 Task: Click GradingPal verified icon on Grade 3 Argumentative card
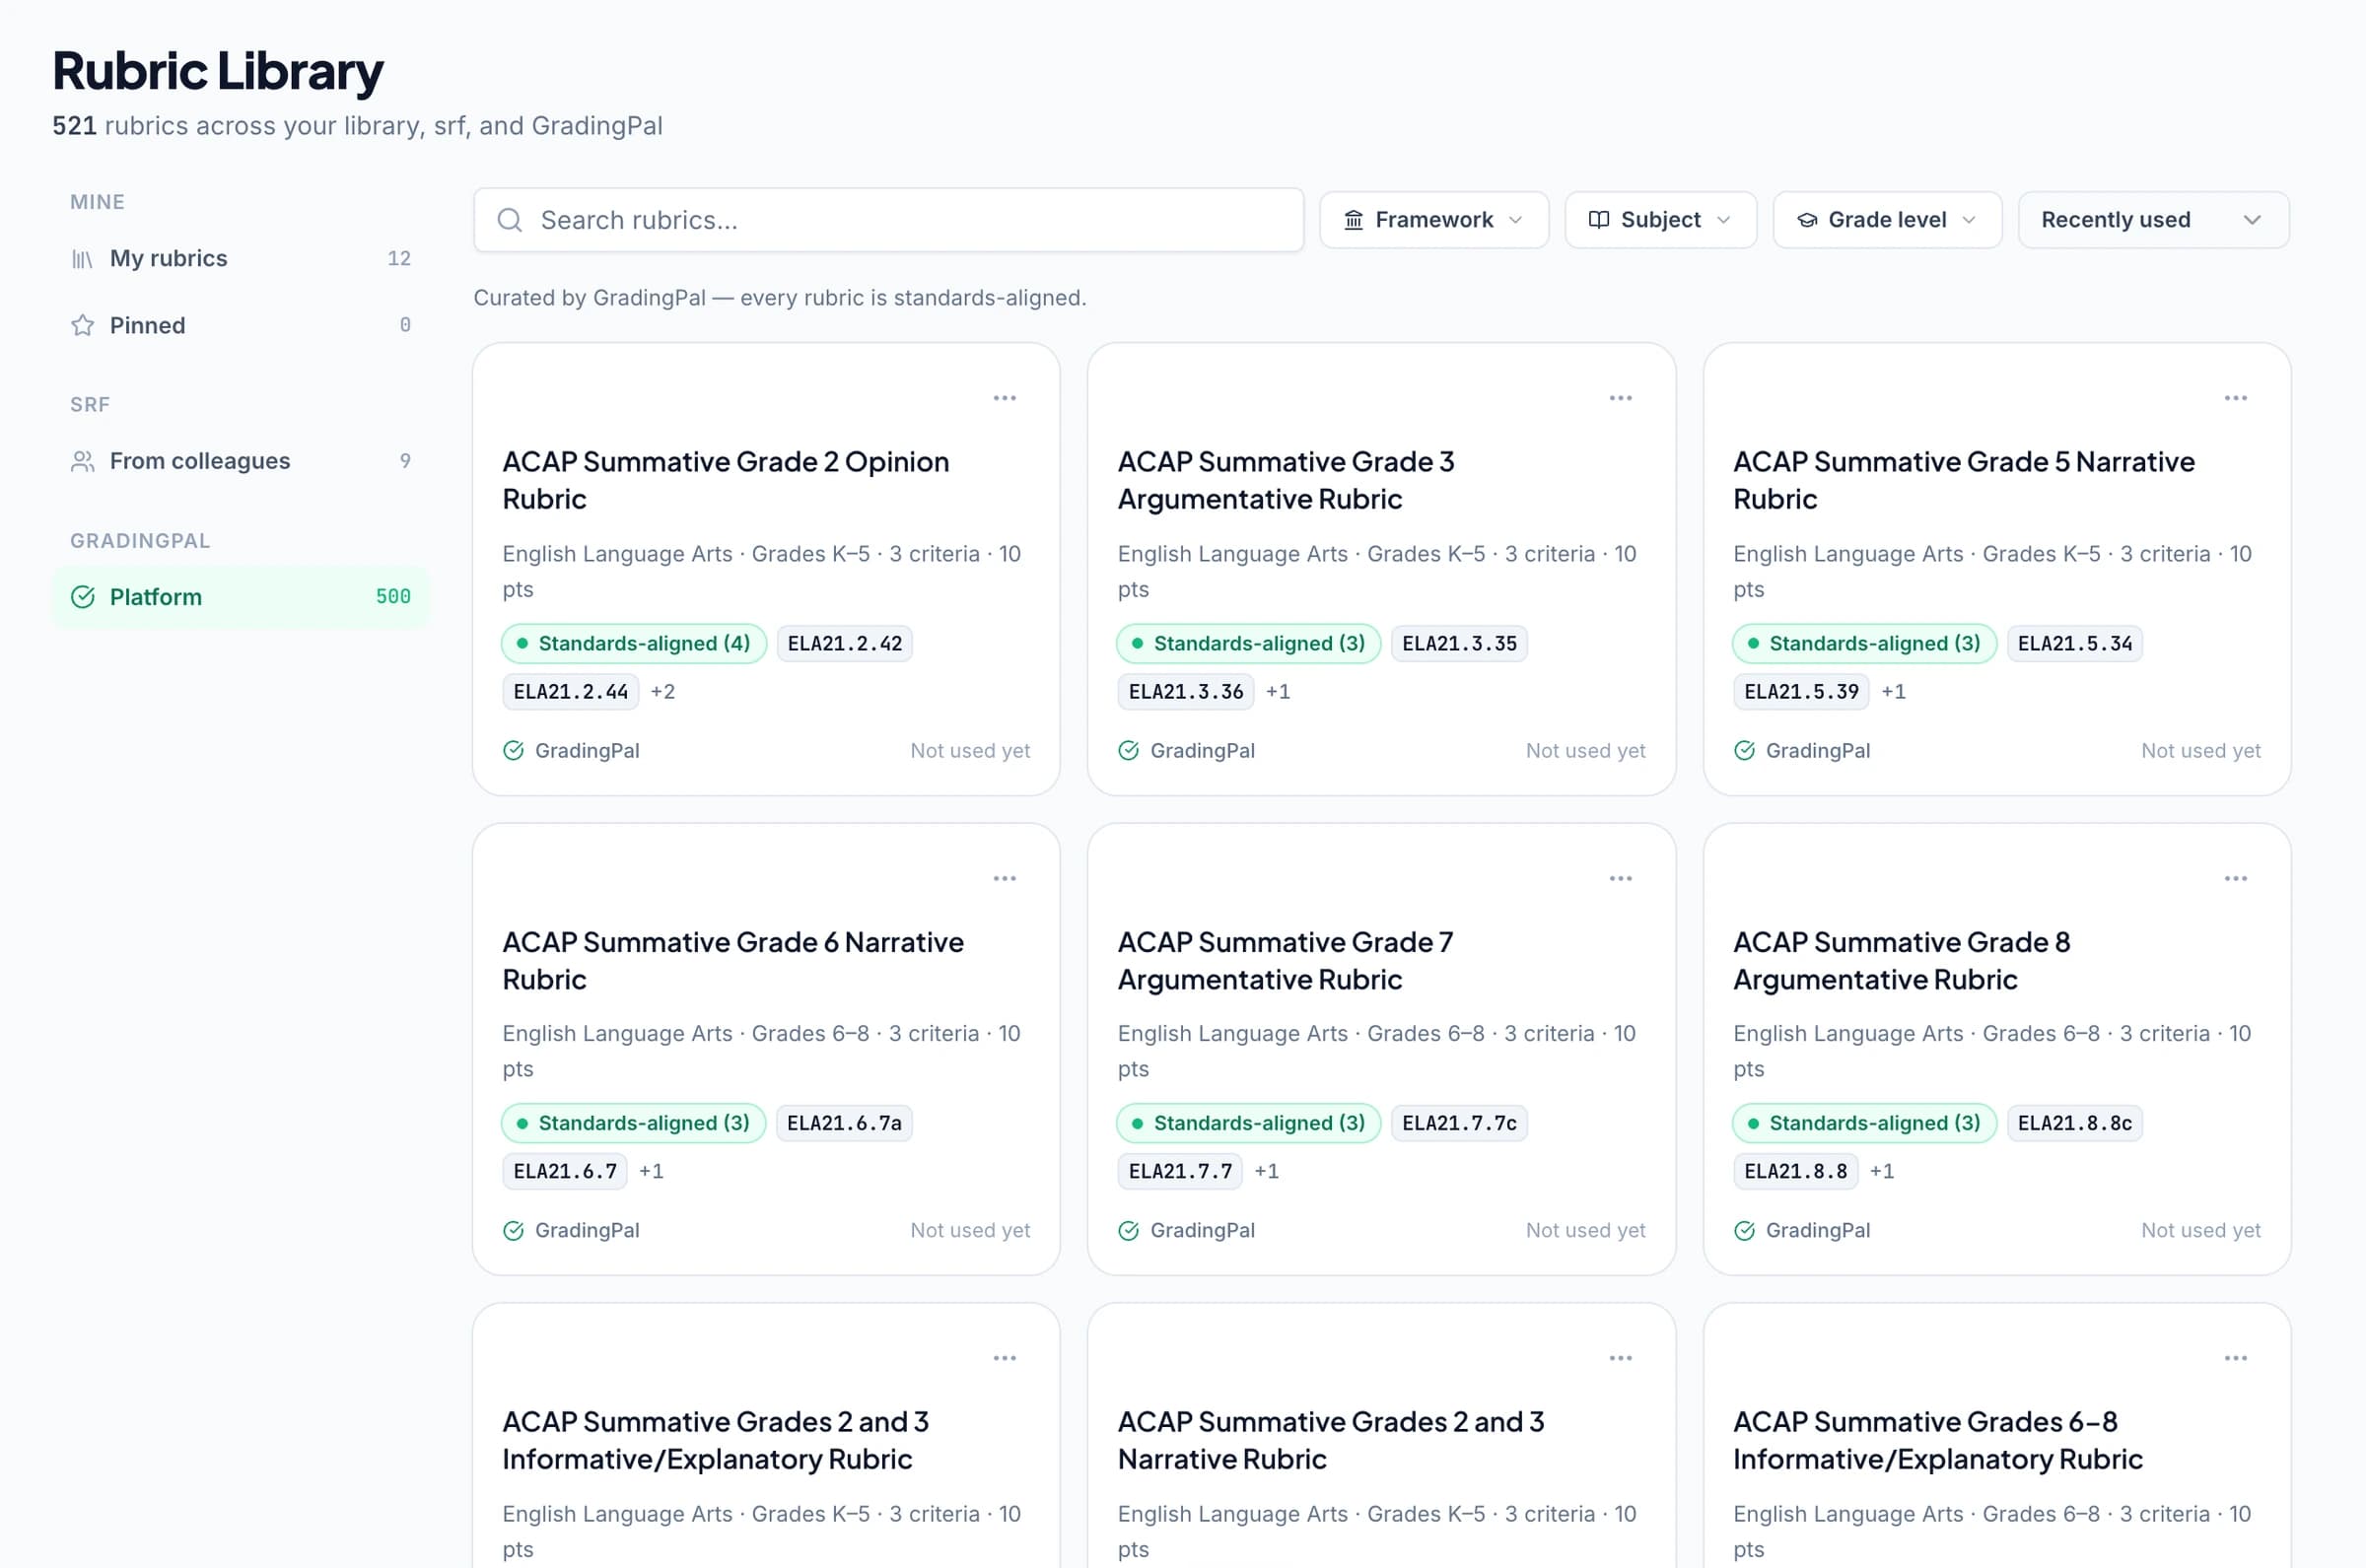[1128, 751]
